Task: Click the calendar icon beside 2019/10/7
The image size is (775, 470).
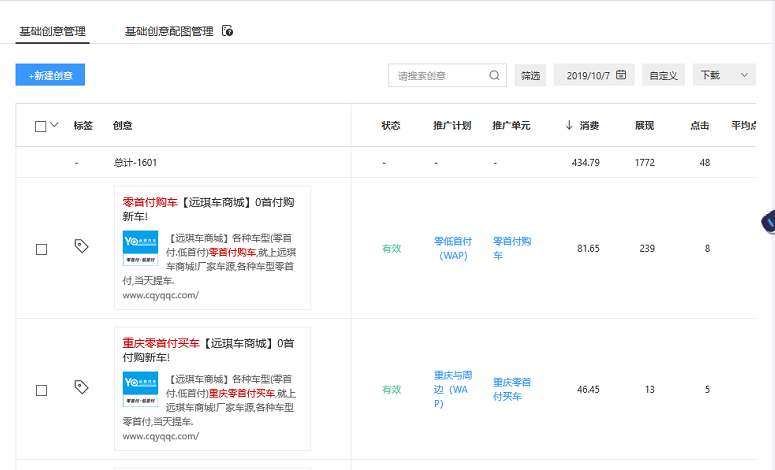Action: pos(621,75)
